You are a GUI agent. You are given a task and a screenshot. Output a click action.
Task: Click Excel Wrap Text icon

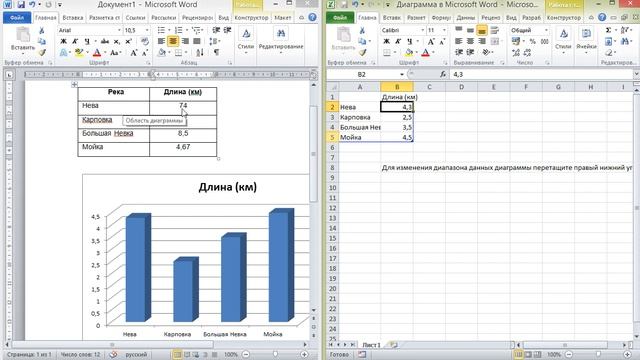coord(494,30)
